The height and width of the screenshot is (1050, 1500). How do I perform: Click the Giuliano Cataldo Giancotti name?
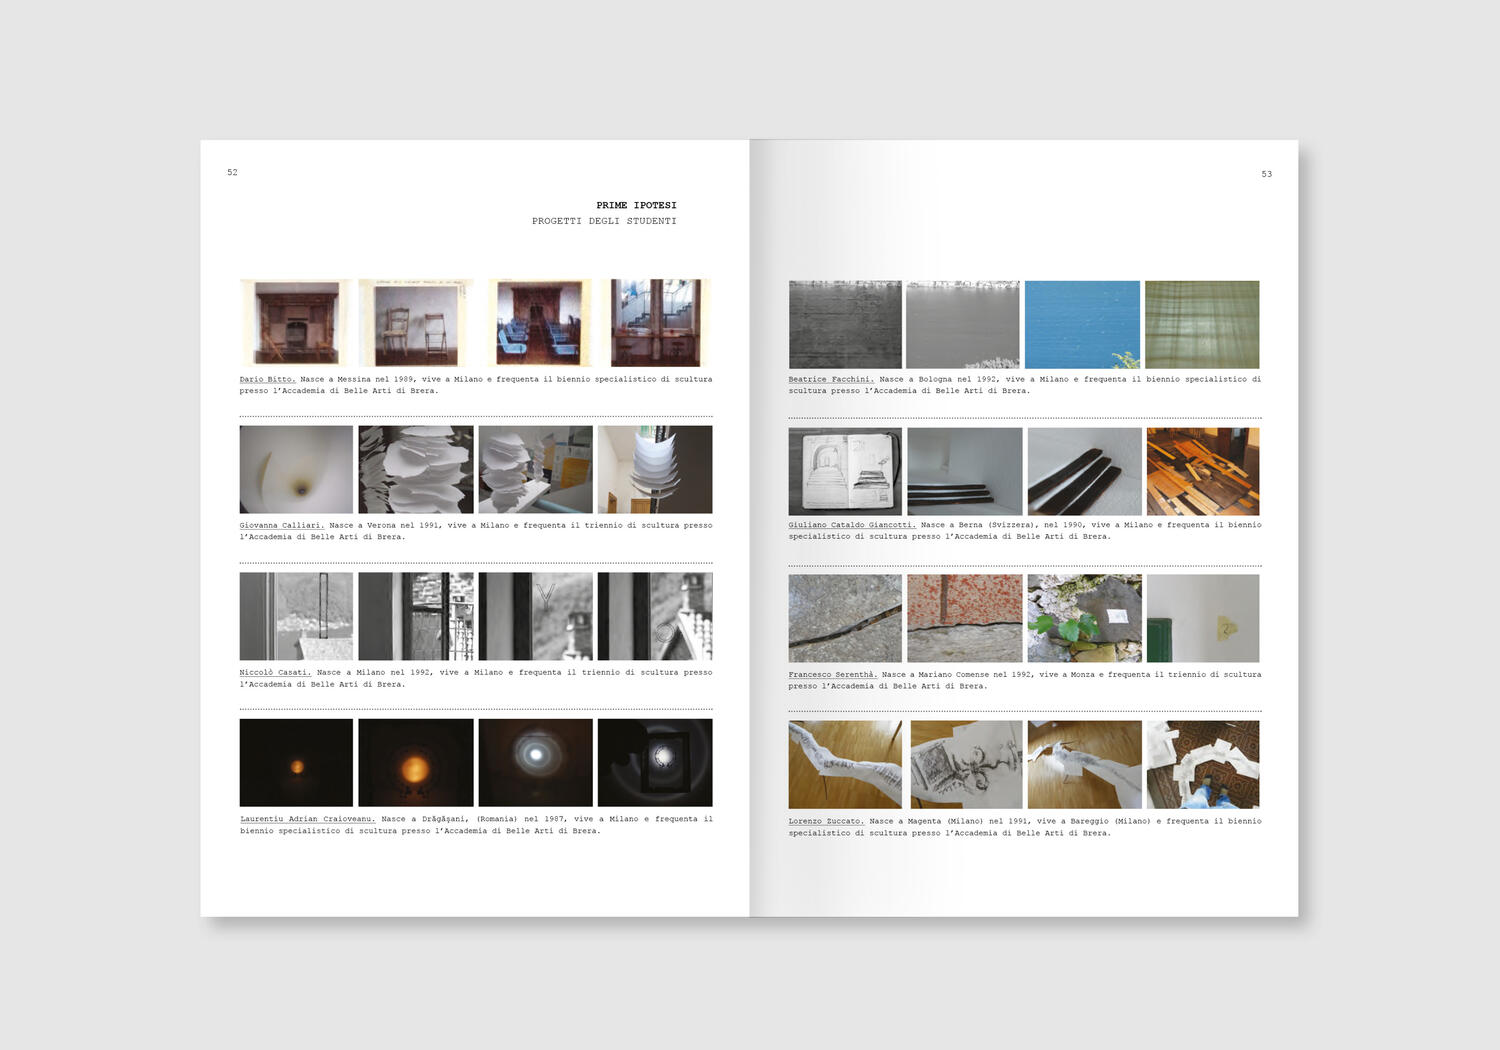click(851, 525)
